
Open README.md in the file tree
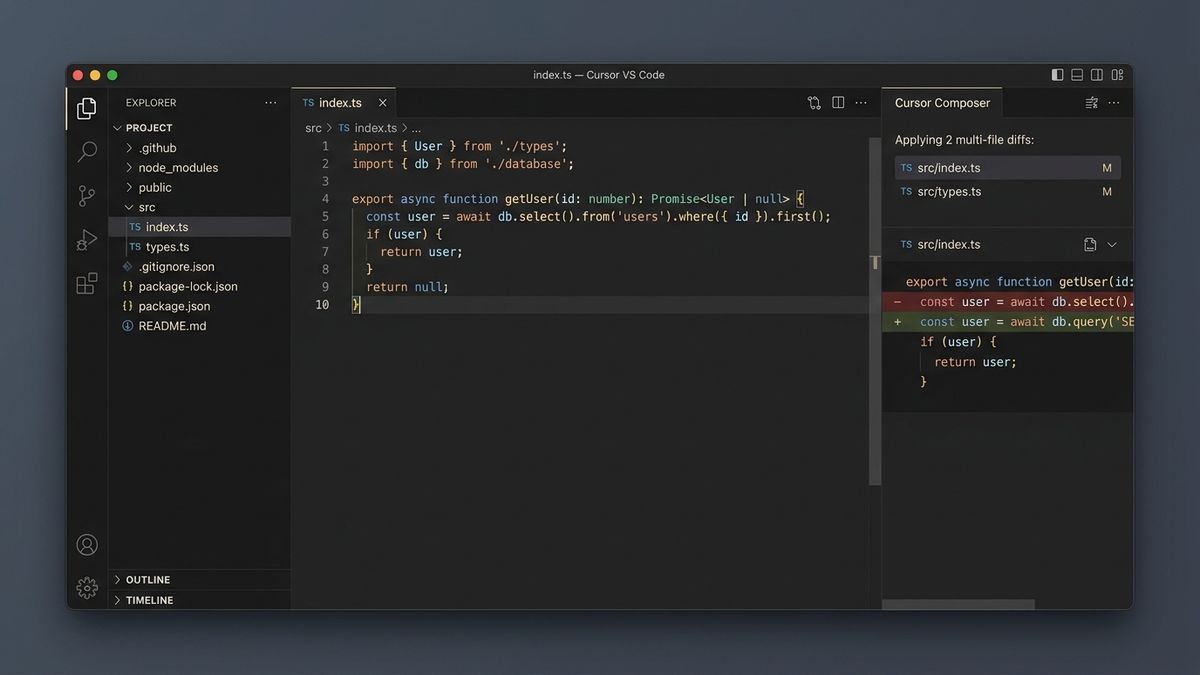coord(199,326)
